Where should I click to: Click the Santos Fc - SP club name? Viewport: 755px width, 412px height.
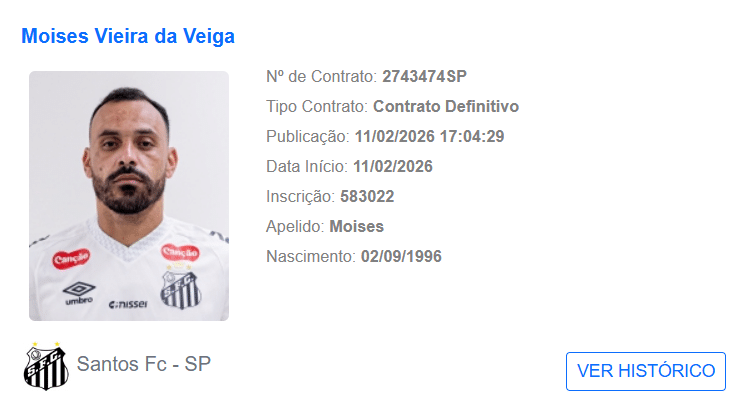[x=143, y=364]
